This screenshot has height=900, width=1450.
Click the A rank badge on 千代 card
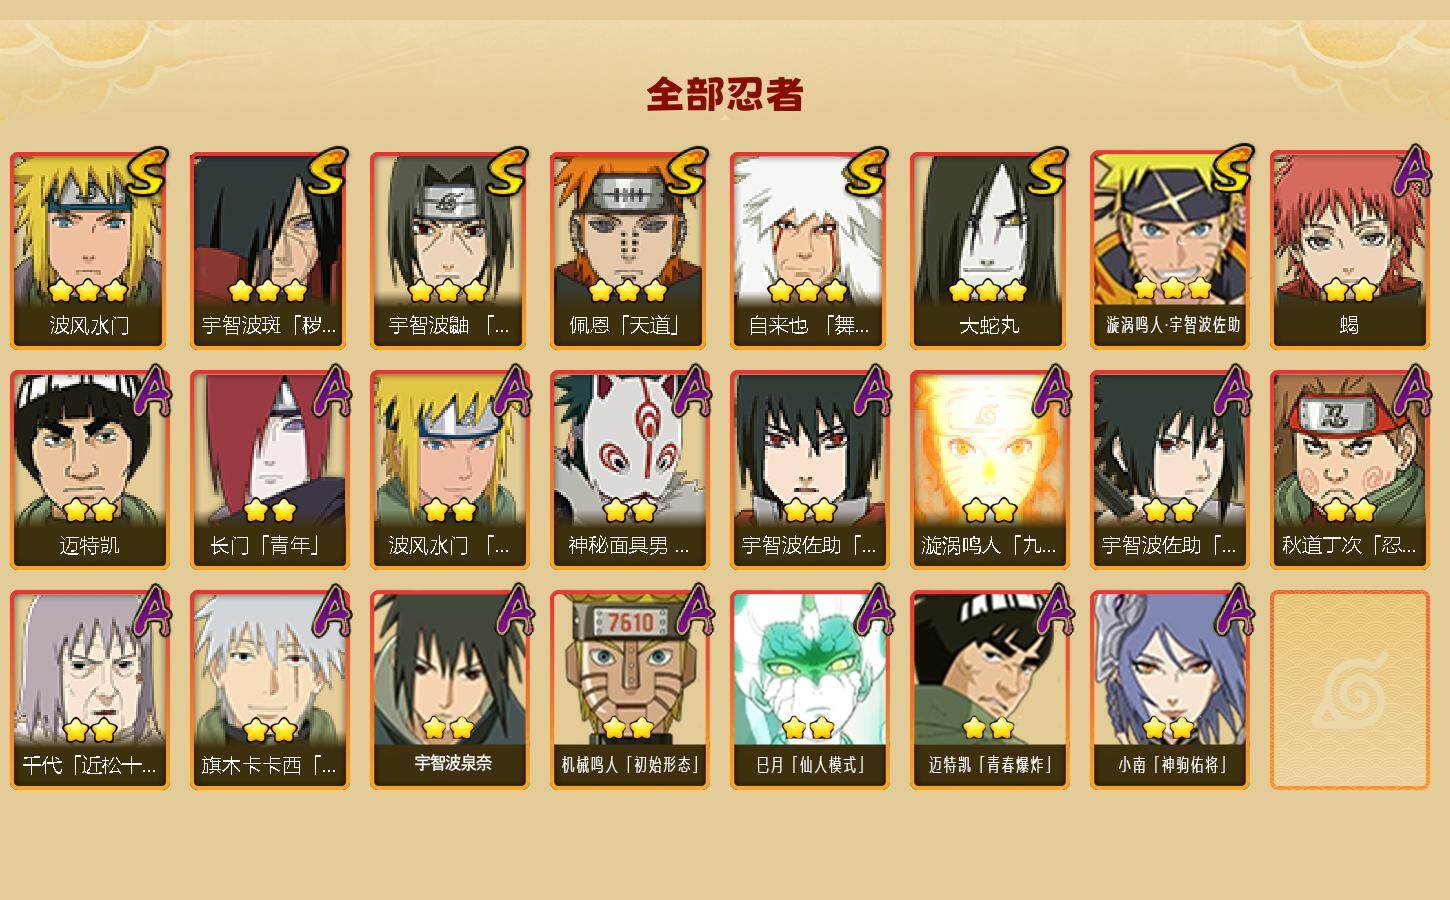pyautogui.click(x=150, y=610)
